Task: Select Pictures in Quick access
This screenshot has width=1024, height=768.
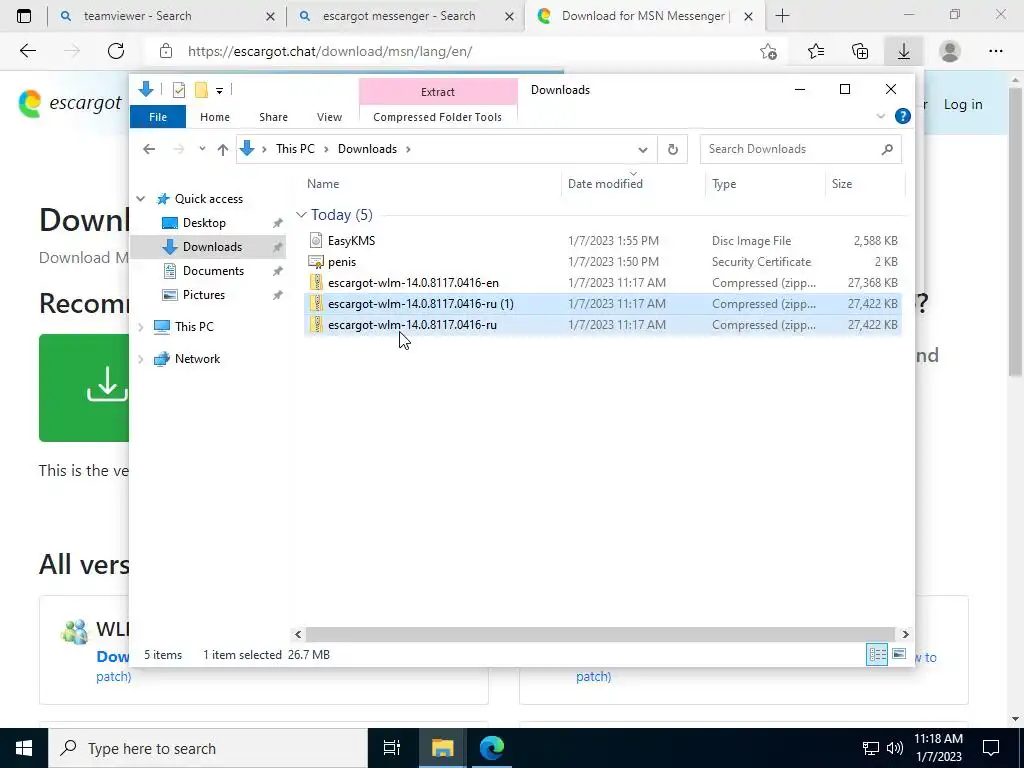Action: coord(203,295)
